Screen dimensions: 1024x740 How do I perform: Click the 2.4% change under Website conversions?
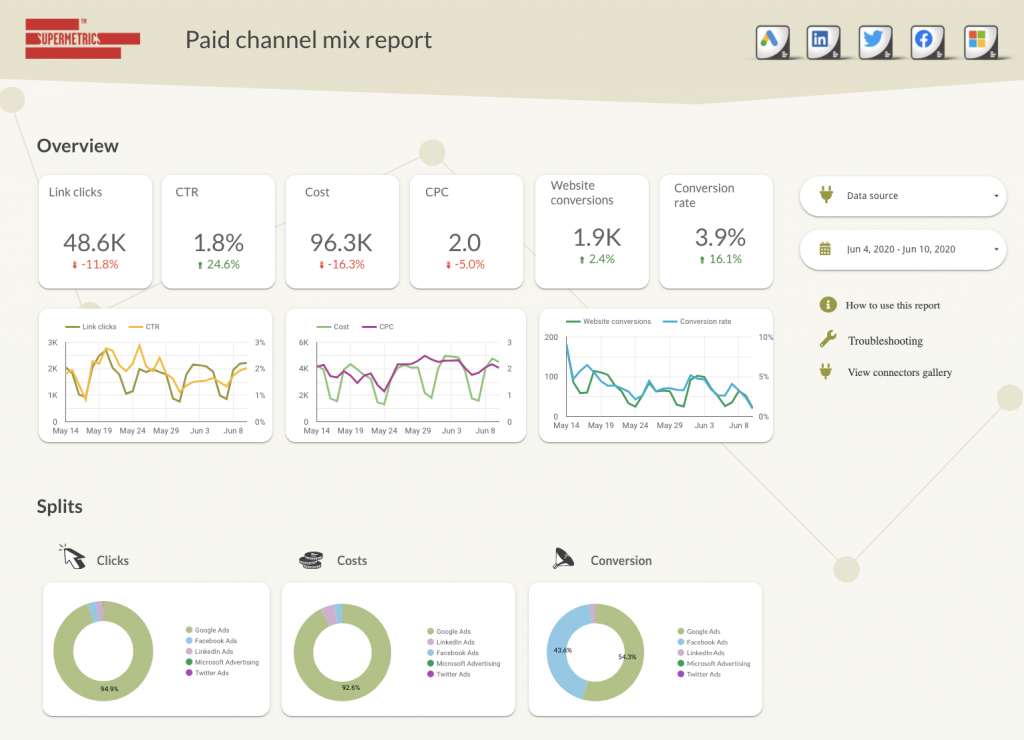598,259
